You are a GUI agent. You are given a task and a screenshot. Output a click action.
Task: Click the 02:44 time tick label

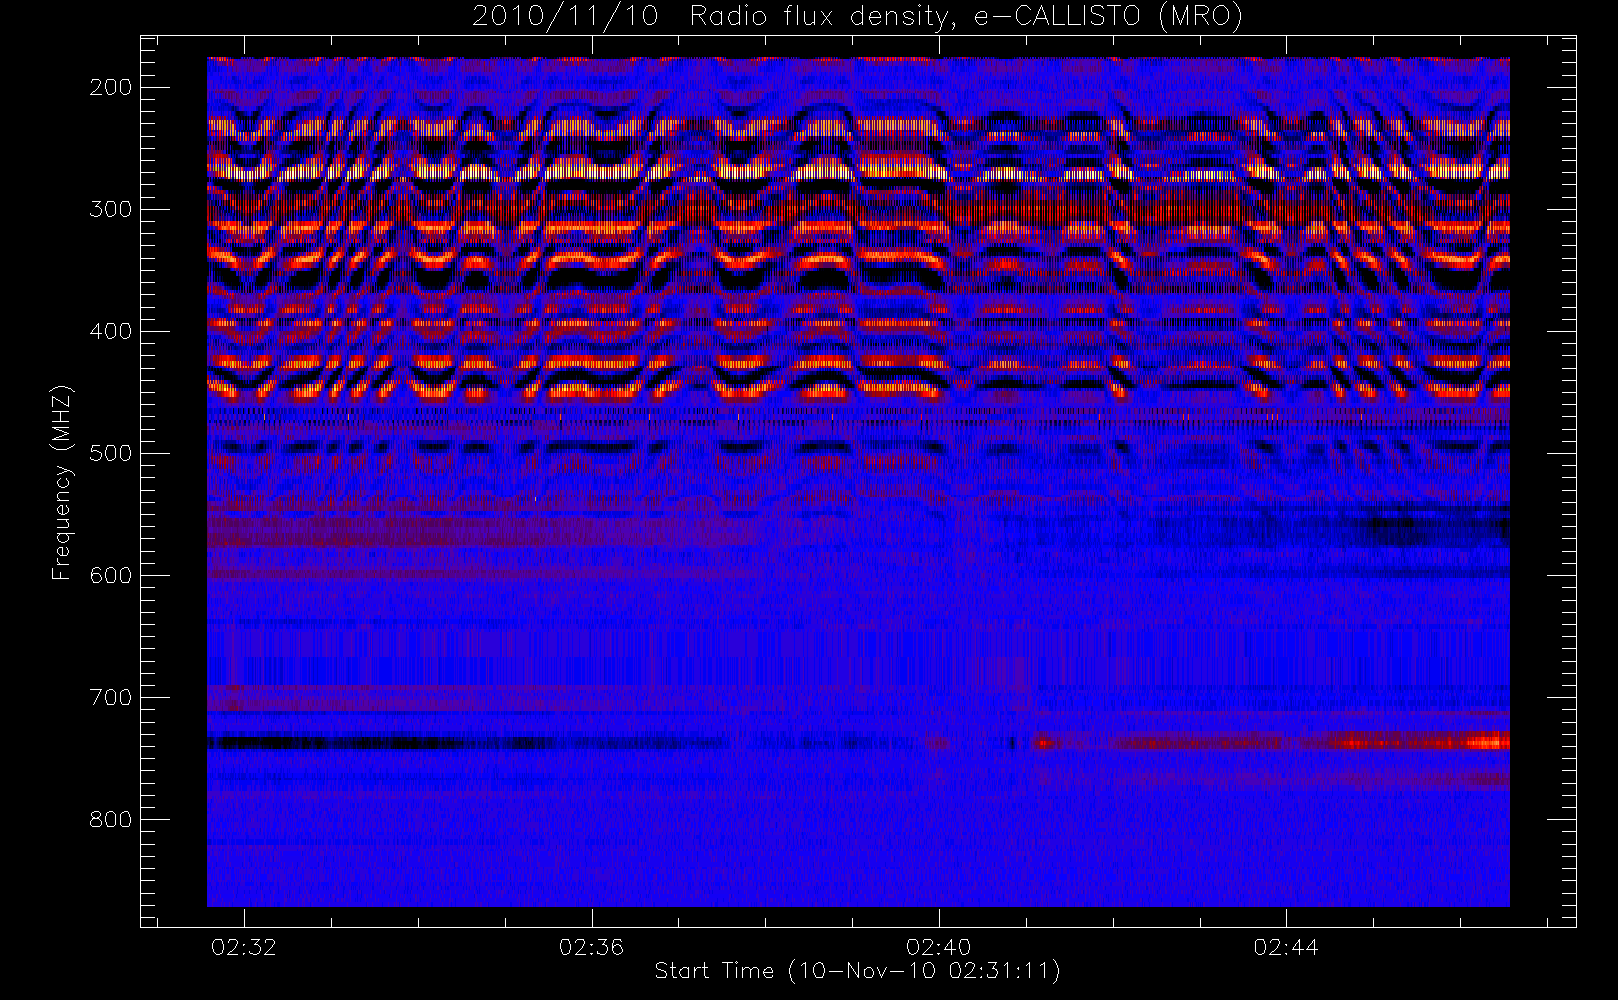point(1286,947)
